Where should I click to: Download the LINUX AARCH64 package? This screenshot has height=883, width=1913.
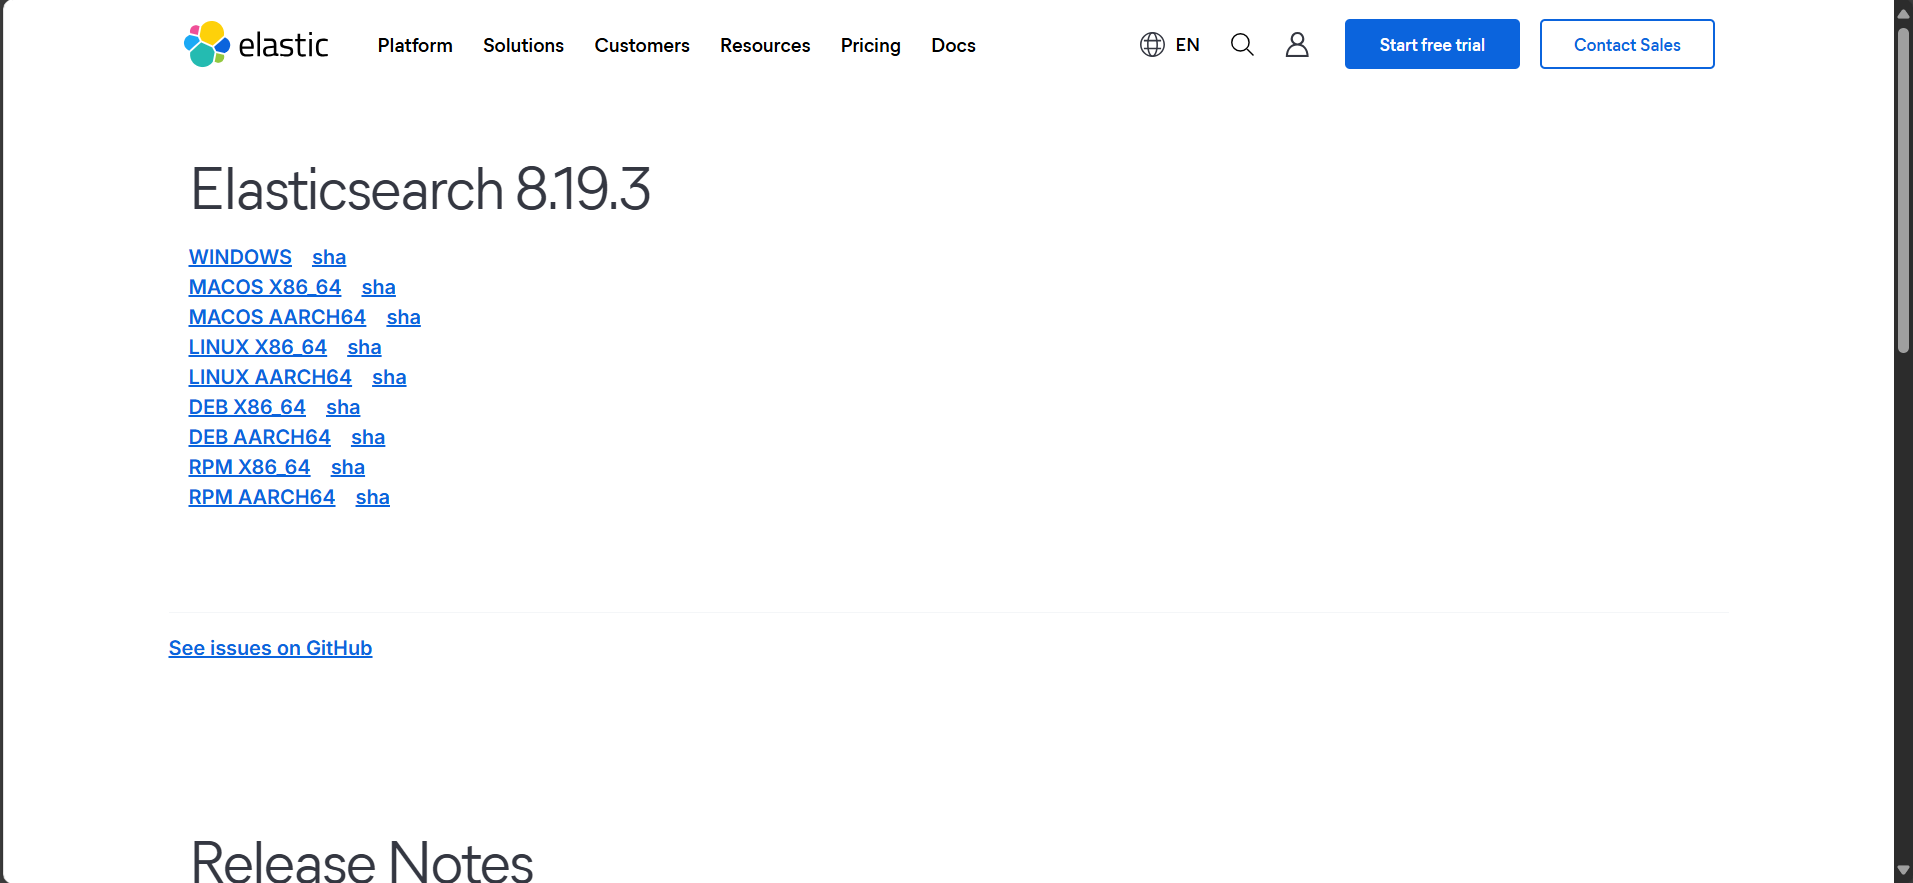(270, 377)
